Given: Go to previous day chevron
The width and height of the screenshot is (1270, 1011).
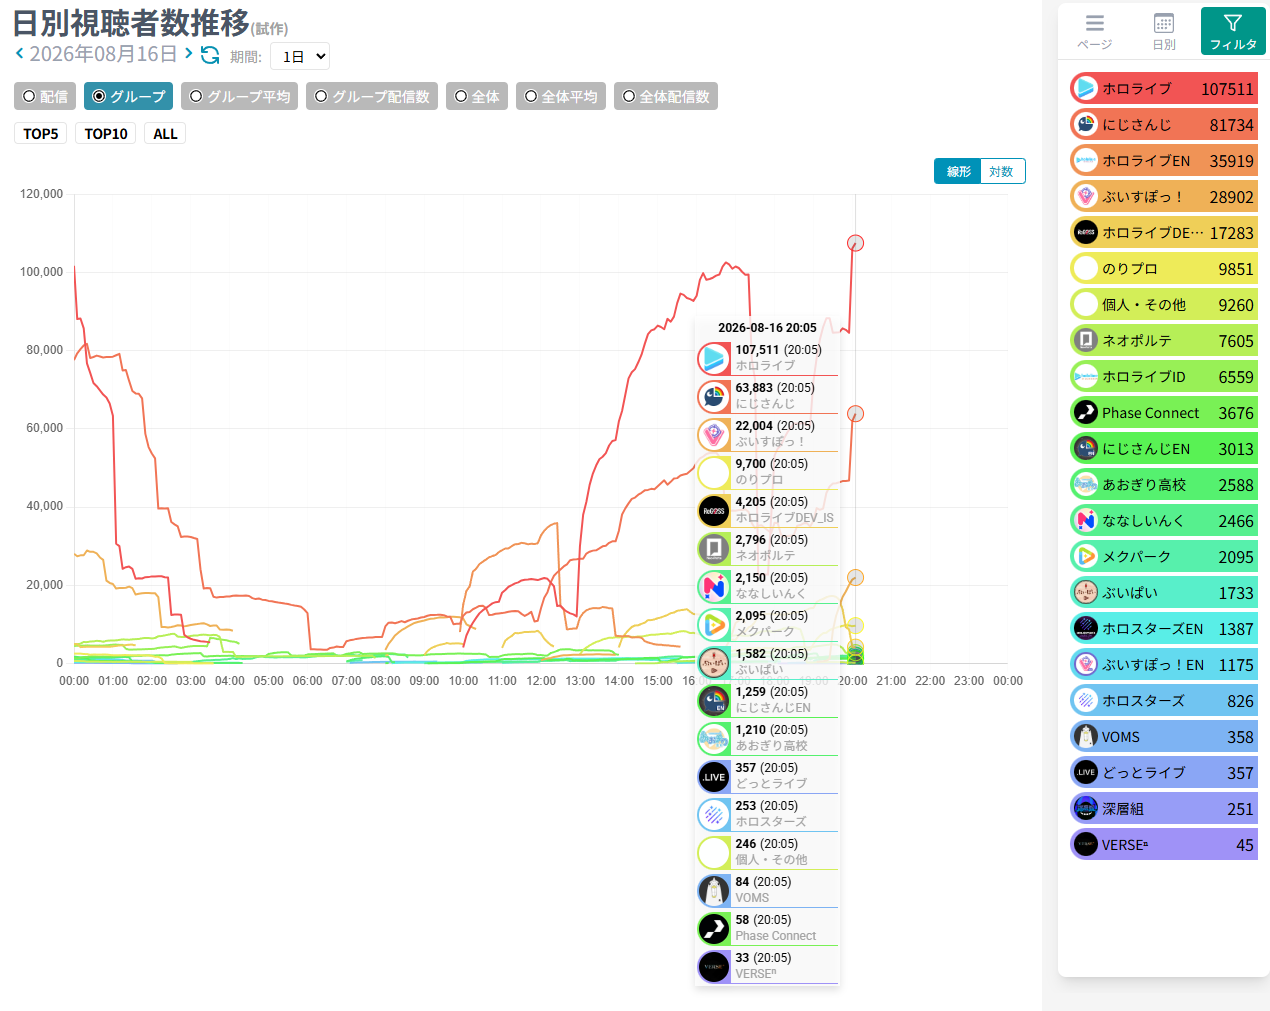Looking at the screenshot, I should [19, 53].
